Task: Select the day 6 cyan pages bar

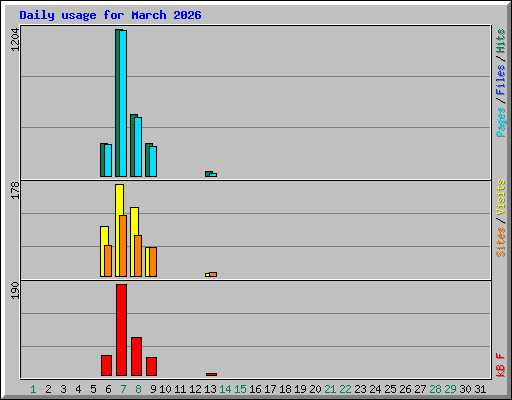Action: click(x=108, y=160)
